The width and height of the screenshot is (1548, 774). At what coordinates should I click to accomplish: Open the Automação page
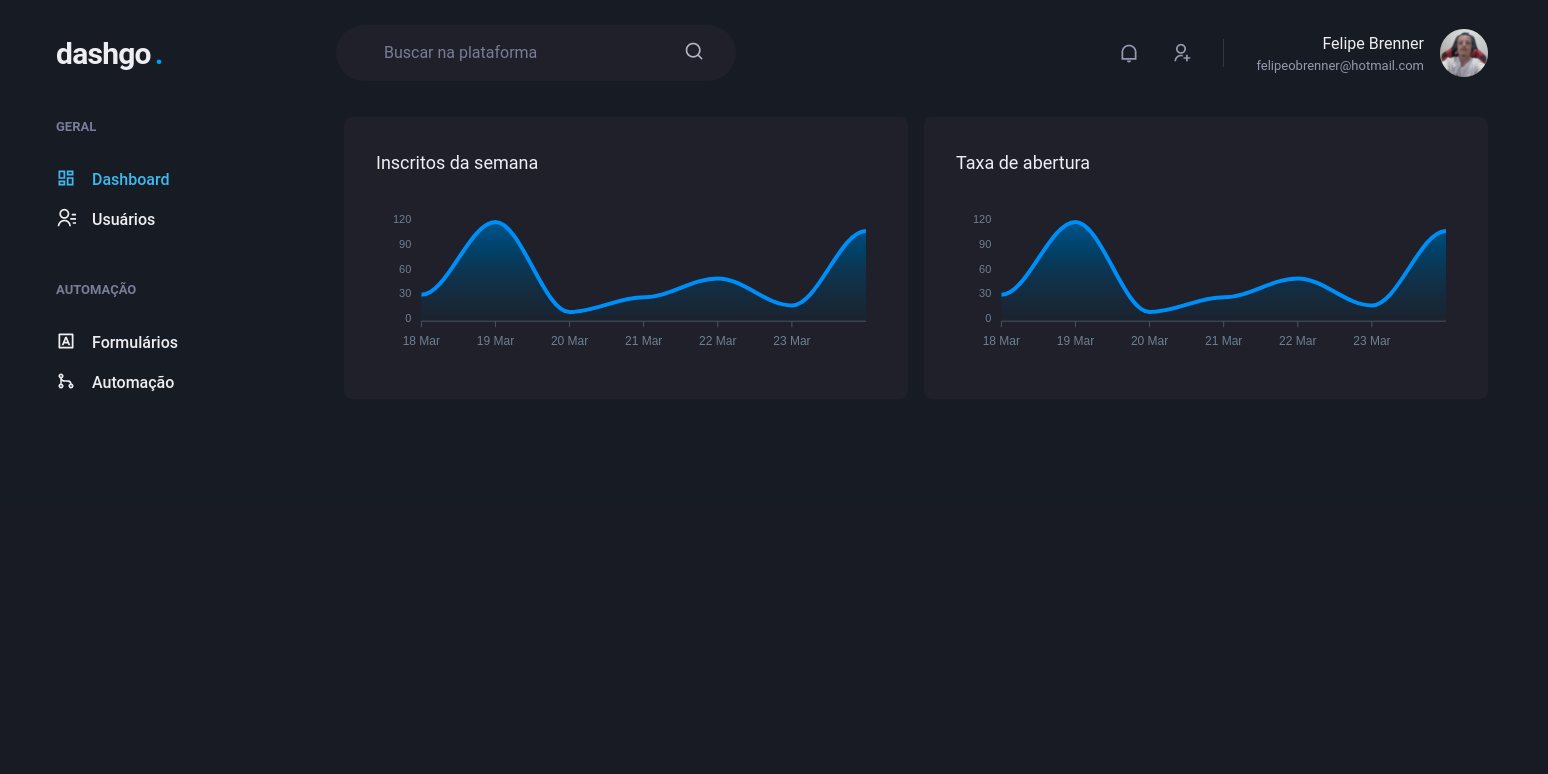[x=132, y=382]
